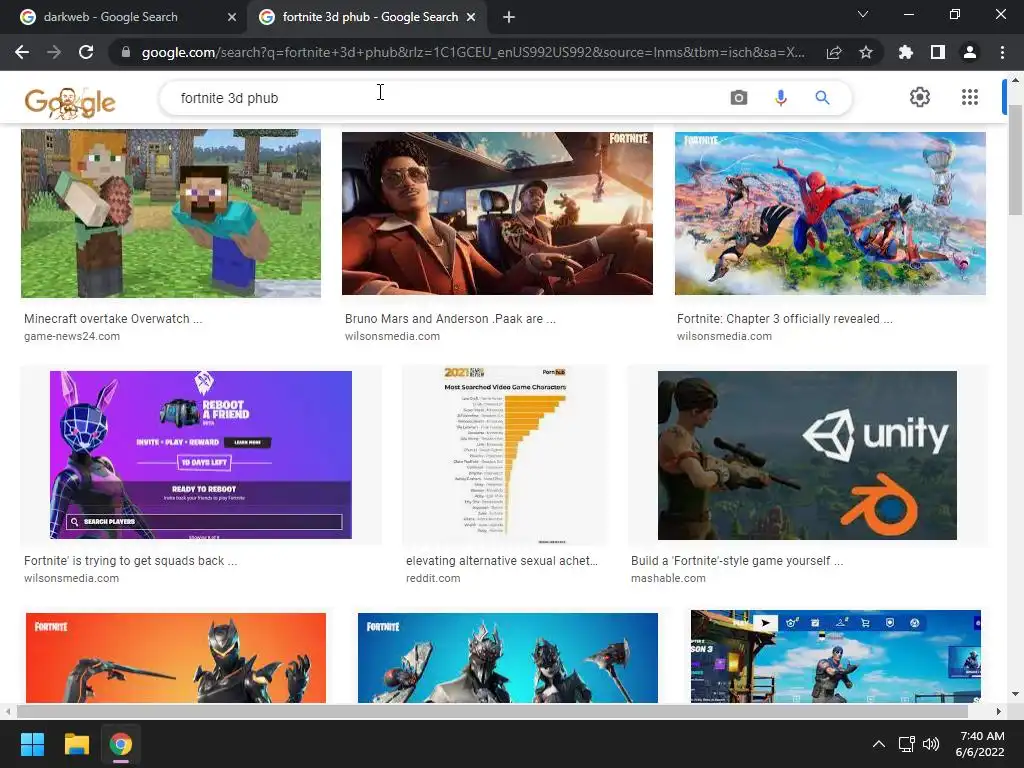Screen dimensions: 1024x768
Task: Open the Chrome profile avatar
Action: (970, 52)
